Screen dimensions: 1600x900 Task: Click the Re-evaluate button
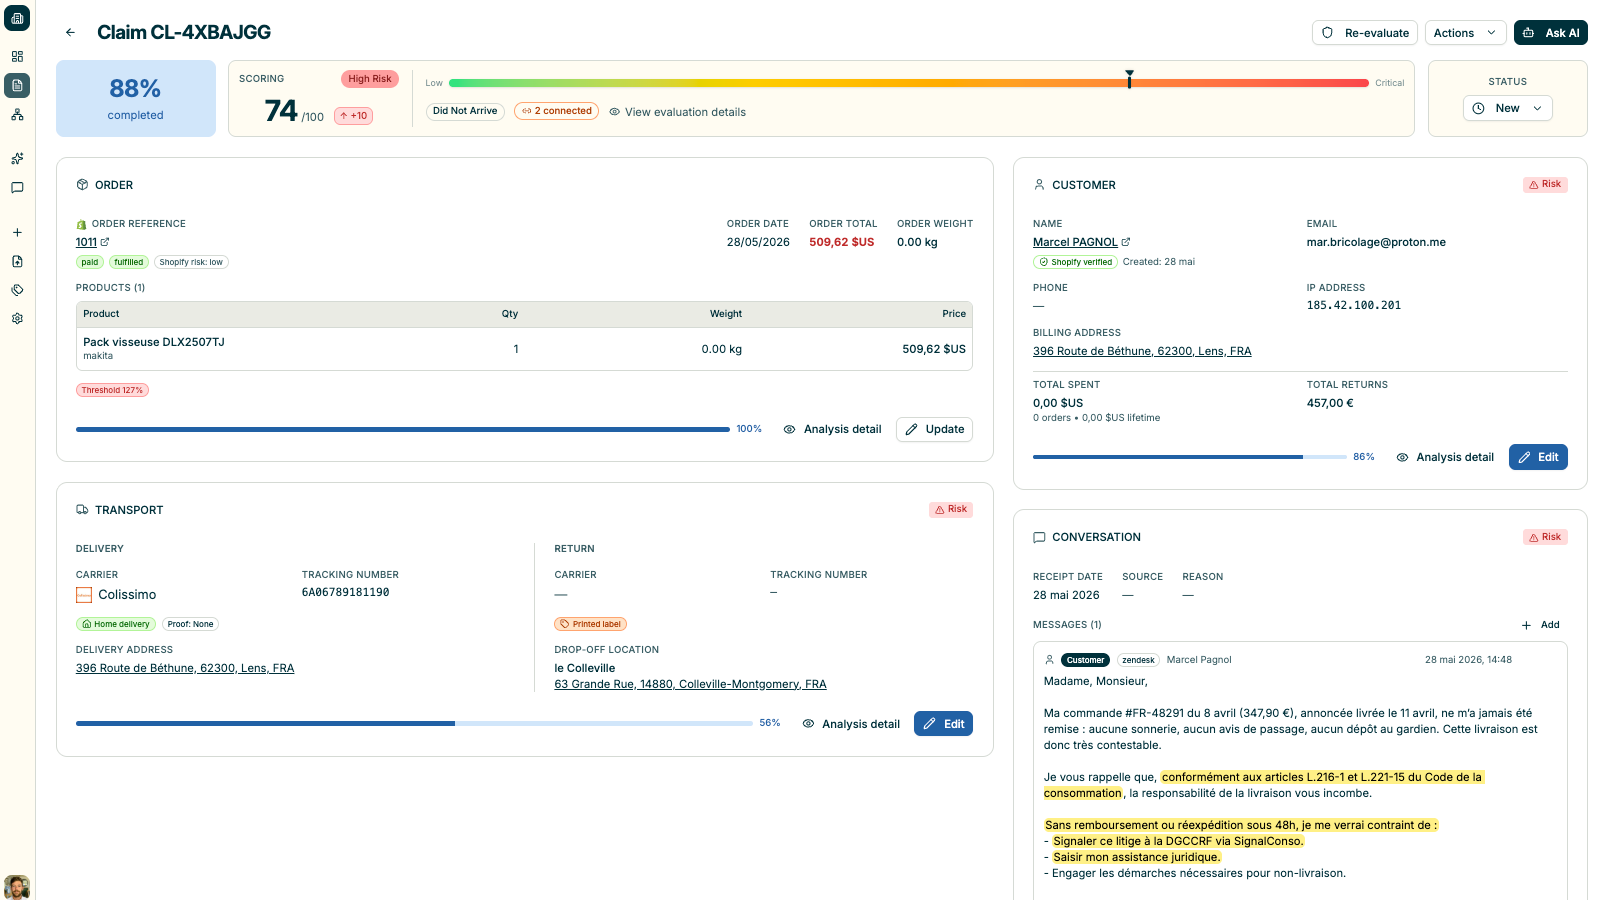pyautogui.click(x=1364, y=33)
